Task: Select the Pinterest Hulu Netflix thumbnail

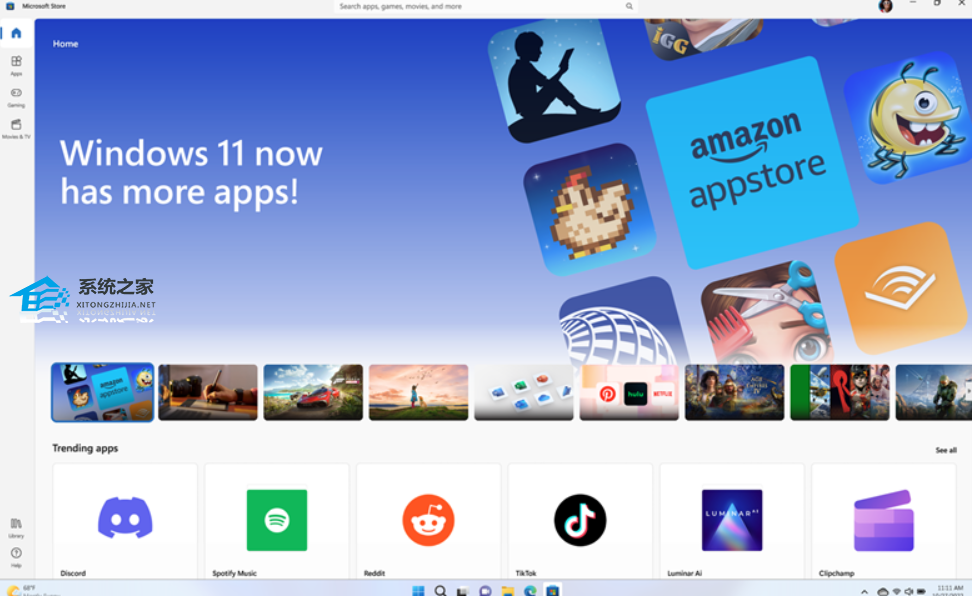Action: click(x=629, y=392)
